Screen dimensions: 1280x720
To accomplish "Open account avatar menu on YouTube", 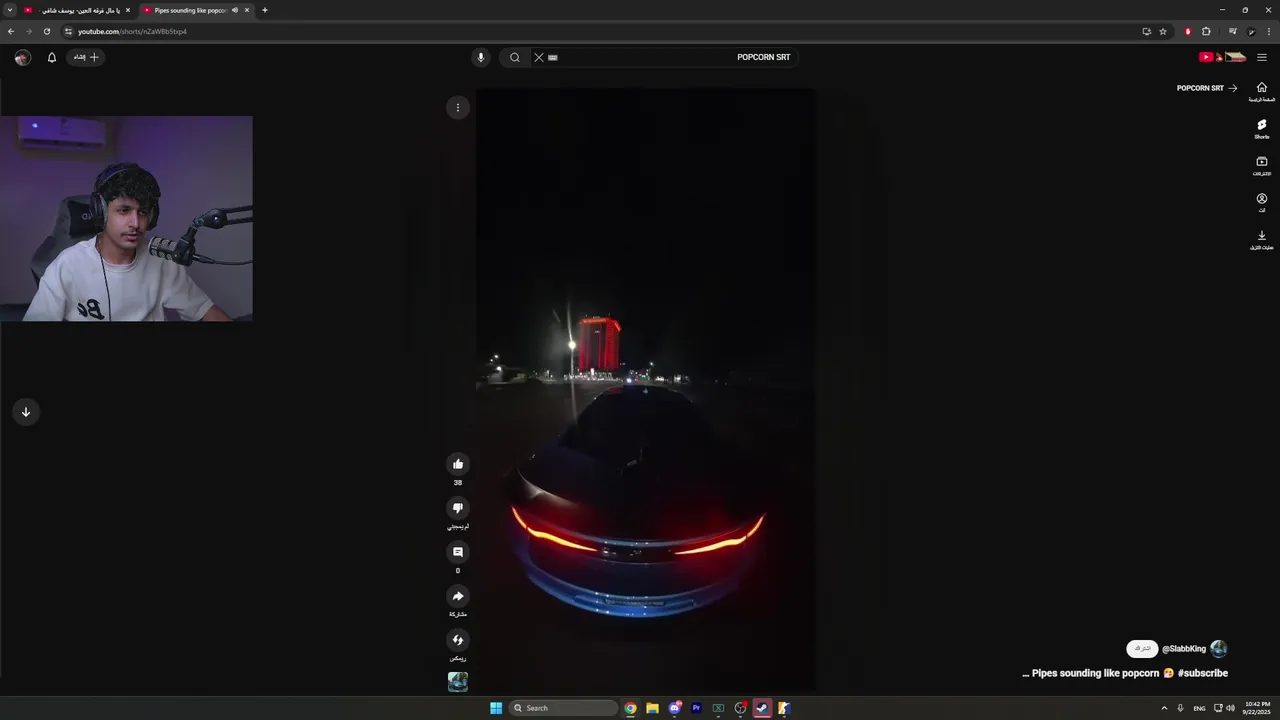I will point(22,57).
